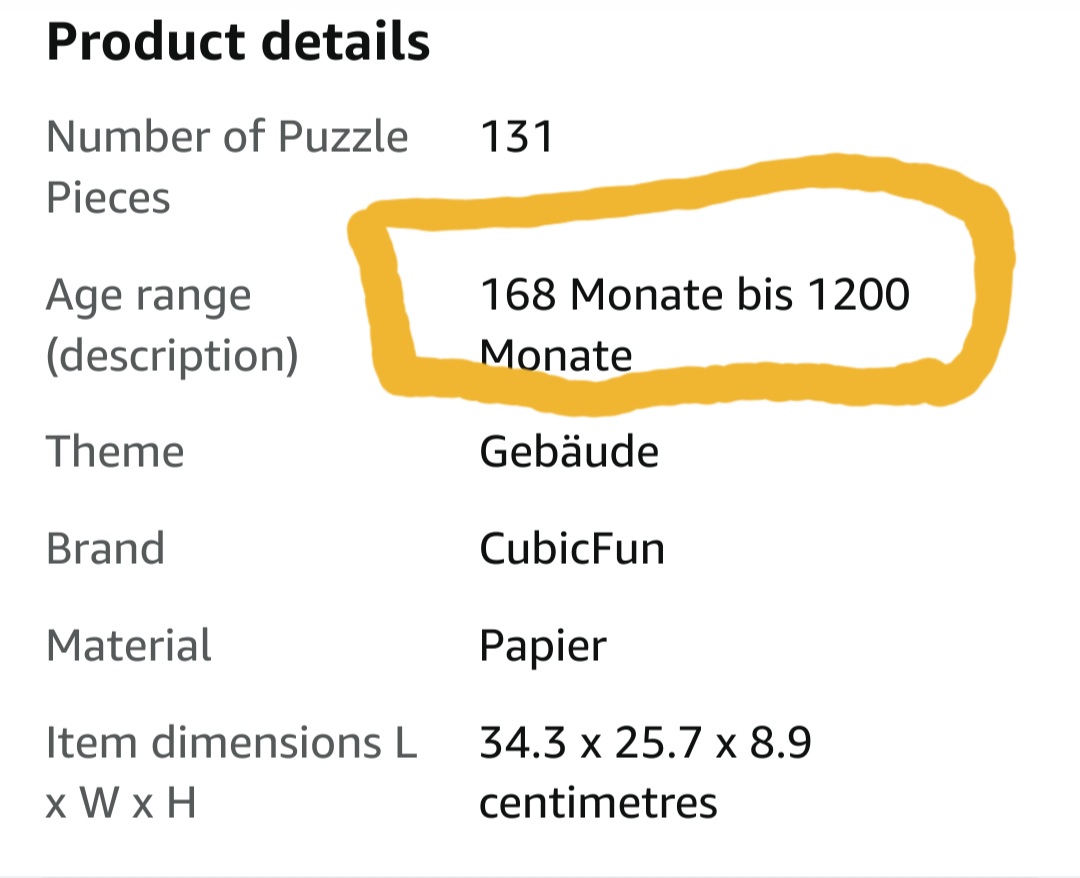
Task: Click the word "bis" in age range
Action: pyautogui.click(x=763, y=295)
